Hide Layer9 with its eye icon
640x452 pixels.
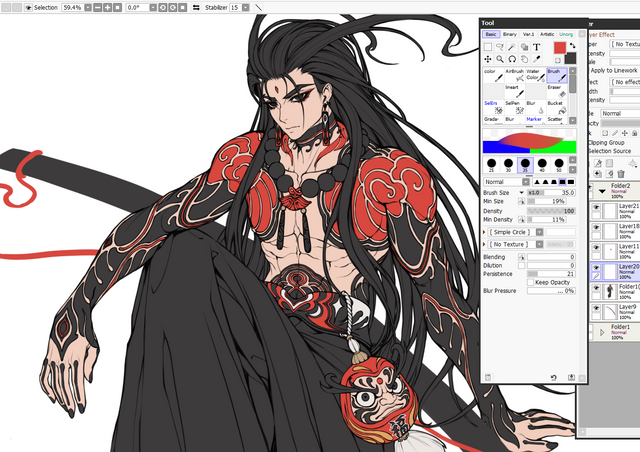tap(596, 308)
